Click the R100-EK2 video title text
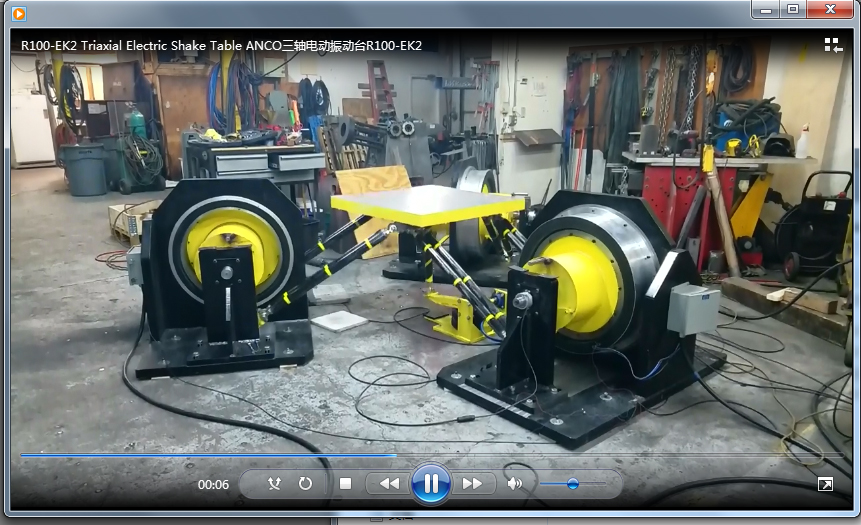This screenshot has height=525, width=861. click(221, 45)
